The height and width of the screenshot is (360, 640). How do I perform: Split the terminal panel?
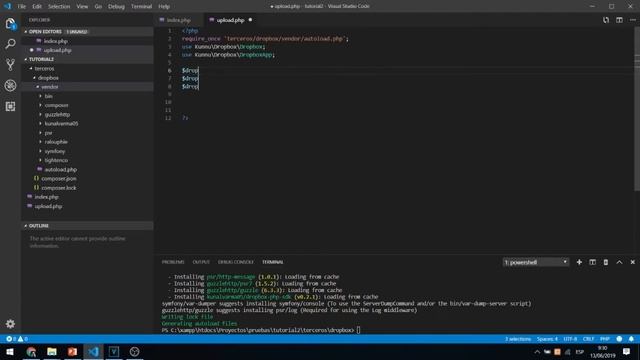tap(592, 262)
